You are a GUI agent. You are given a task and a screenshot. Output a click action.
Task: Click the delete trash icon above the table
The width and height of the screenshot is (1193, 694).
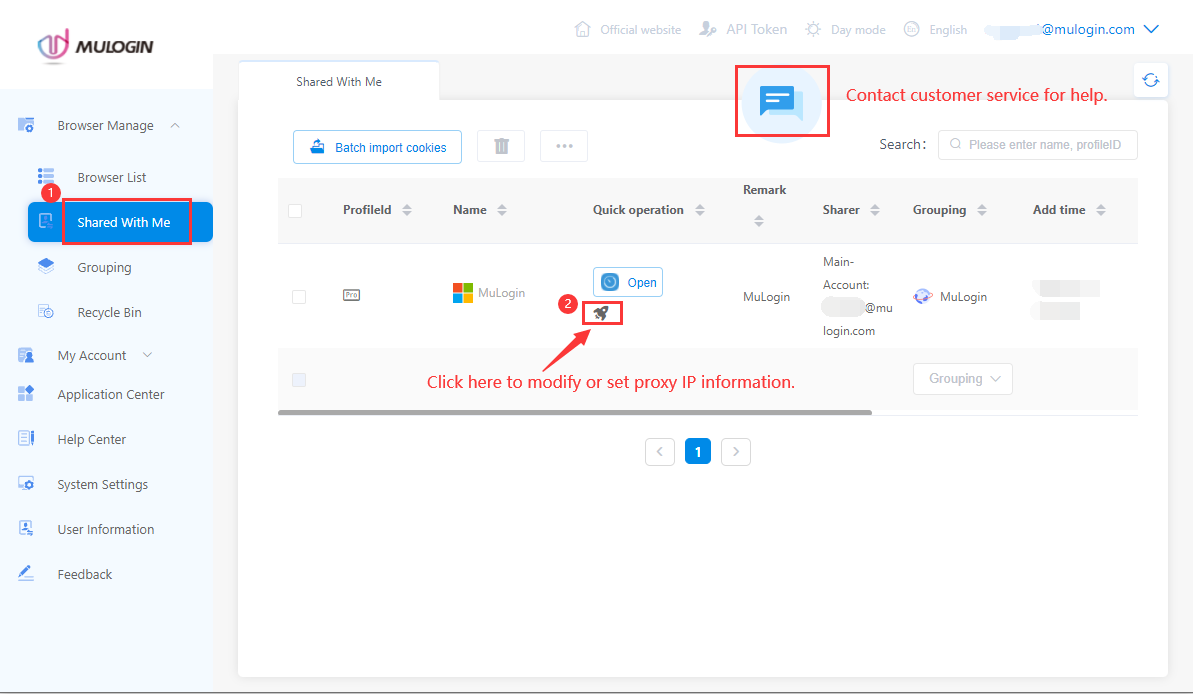(x=500, y=145)
